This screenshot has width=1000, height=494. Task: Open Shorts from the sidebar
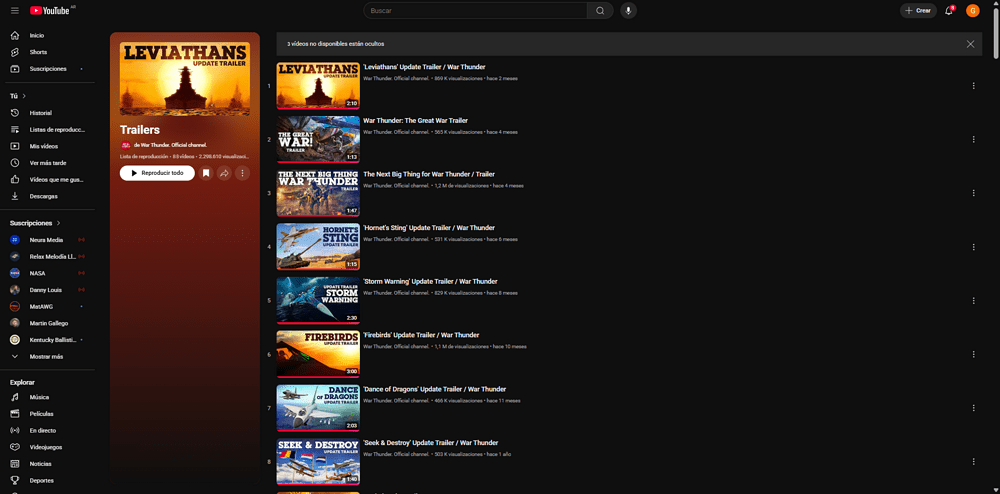[x=38, y=52]
